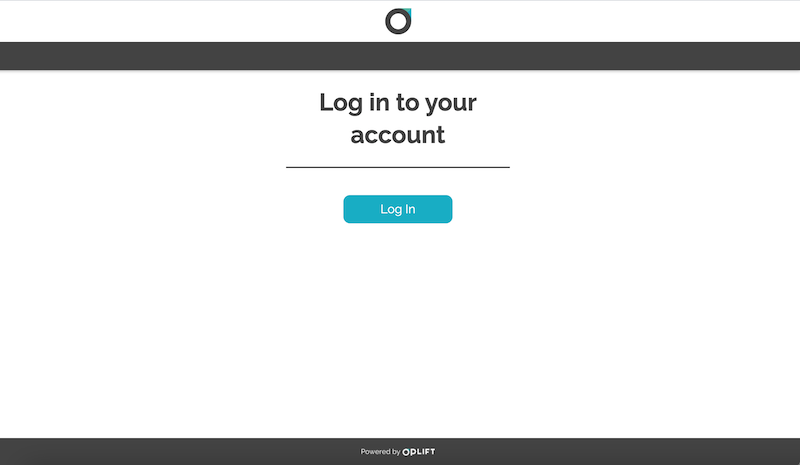Click the OPLIFT wordmark in the footer
The width and height of the screenshot is (800, 465).
tap(419, 452)
